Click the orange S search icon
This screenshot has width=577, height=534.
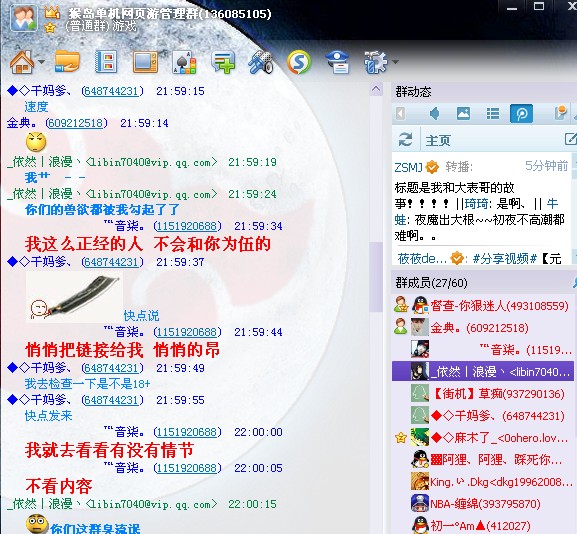pos(299,62)
